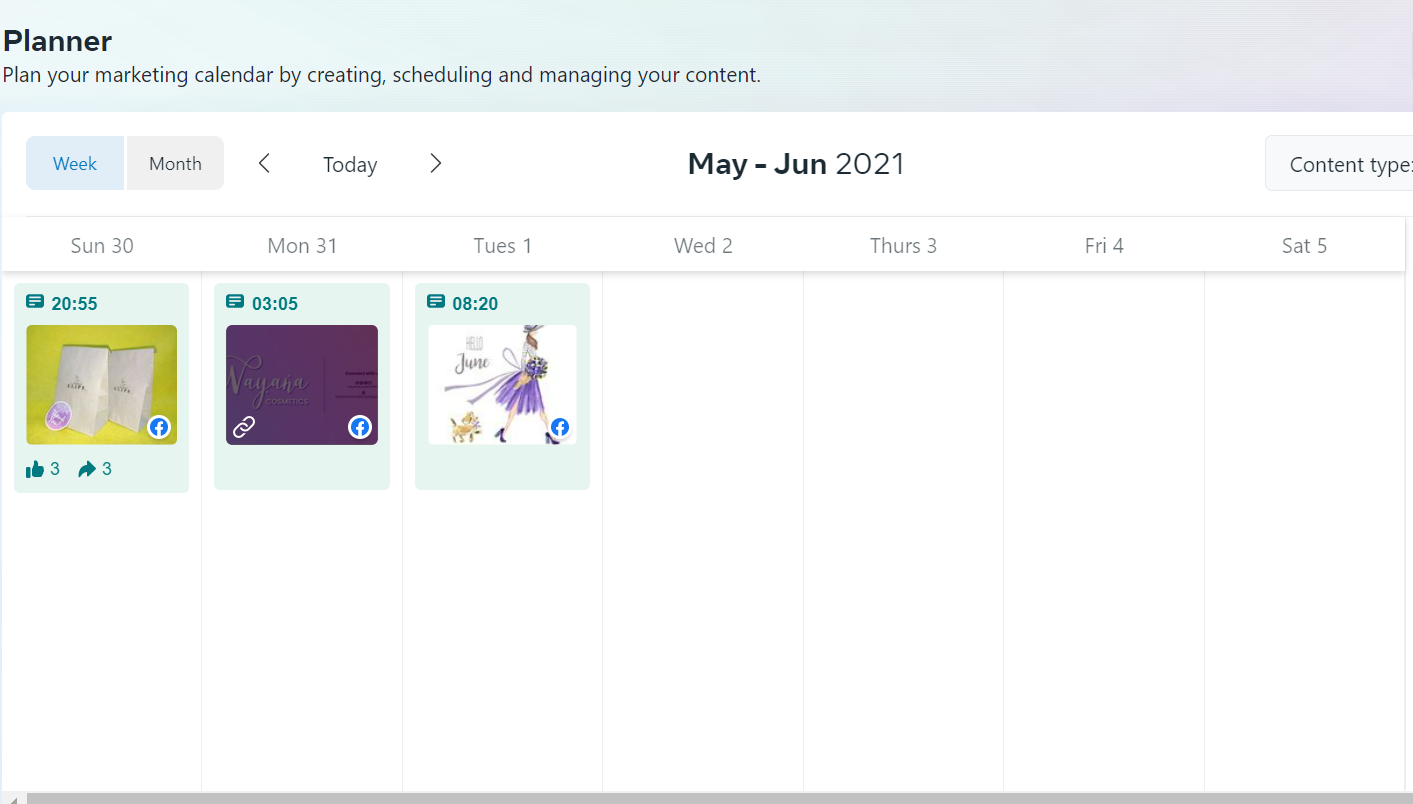Click the Facebook badge on Sunday's post
The width and height of the screenshot is (1413, 804).
(x=159, y=428)
